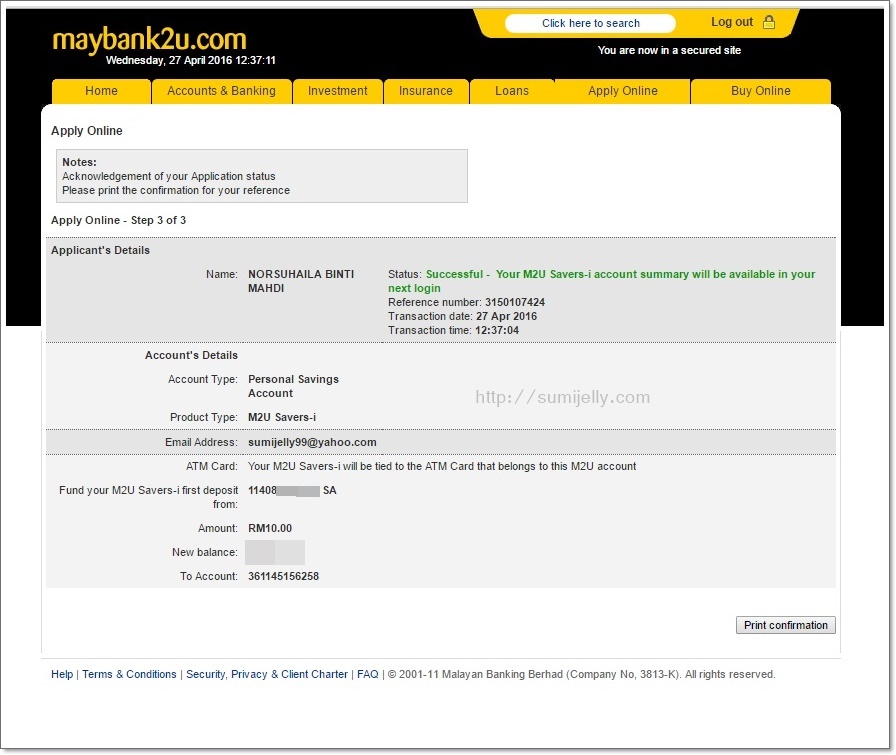Click the green Successful status message
The width and height of the screenshot is (896, 755).
coord(602,281)
